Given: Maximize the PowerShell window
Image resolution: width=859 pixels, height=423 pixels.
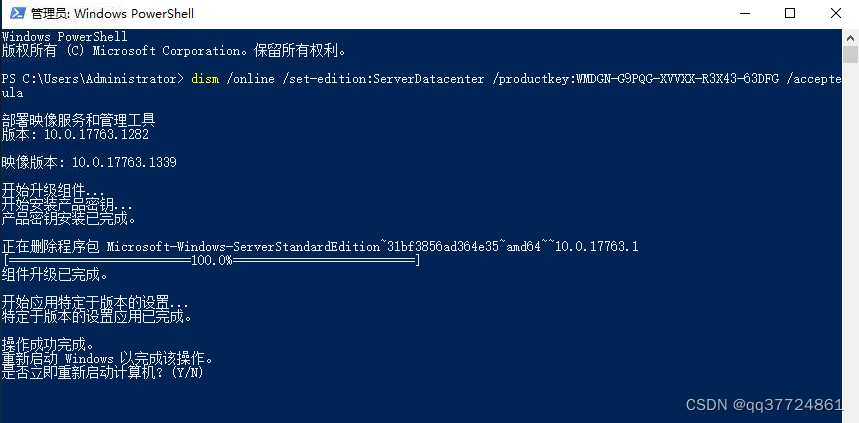Looking at the screenshot, I should click(x=789, y=14).
